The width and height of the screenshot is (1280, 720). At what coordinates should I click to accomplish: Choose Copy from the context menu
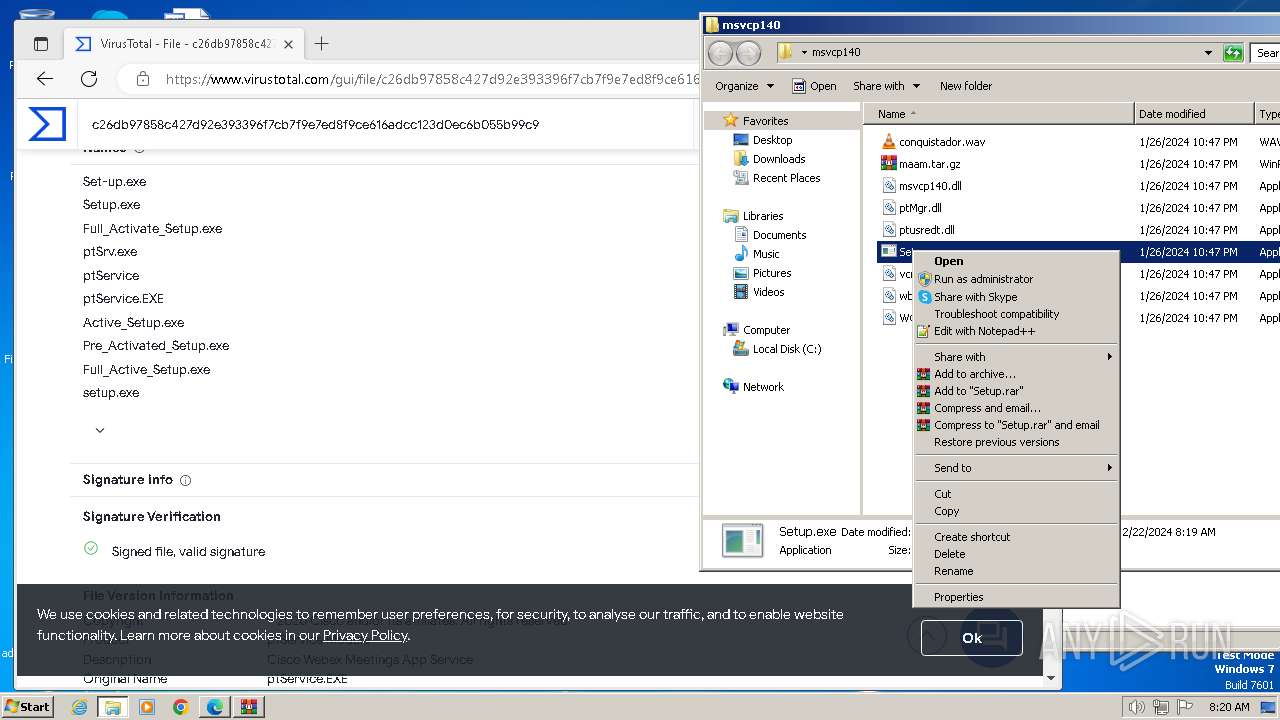[1016, 511]
